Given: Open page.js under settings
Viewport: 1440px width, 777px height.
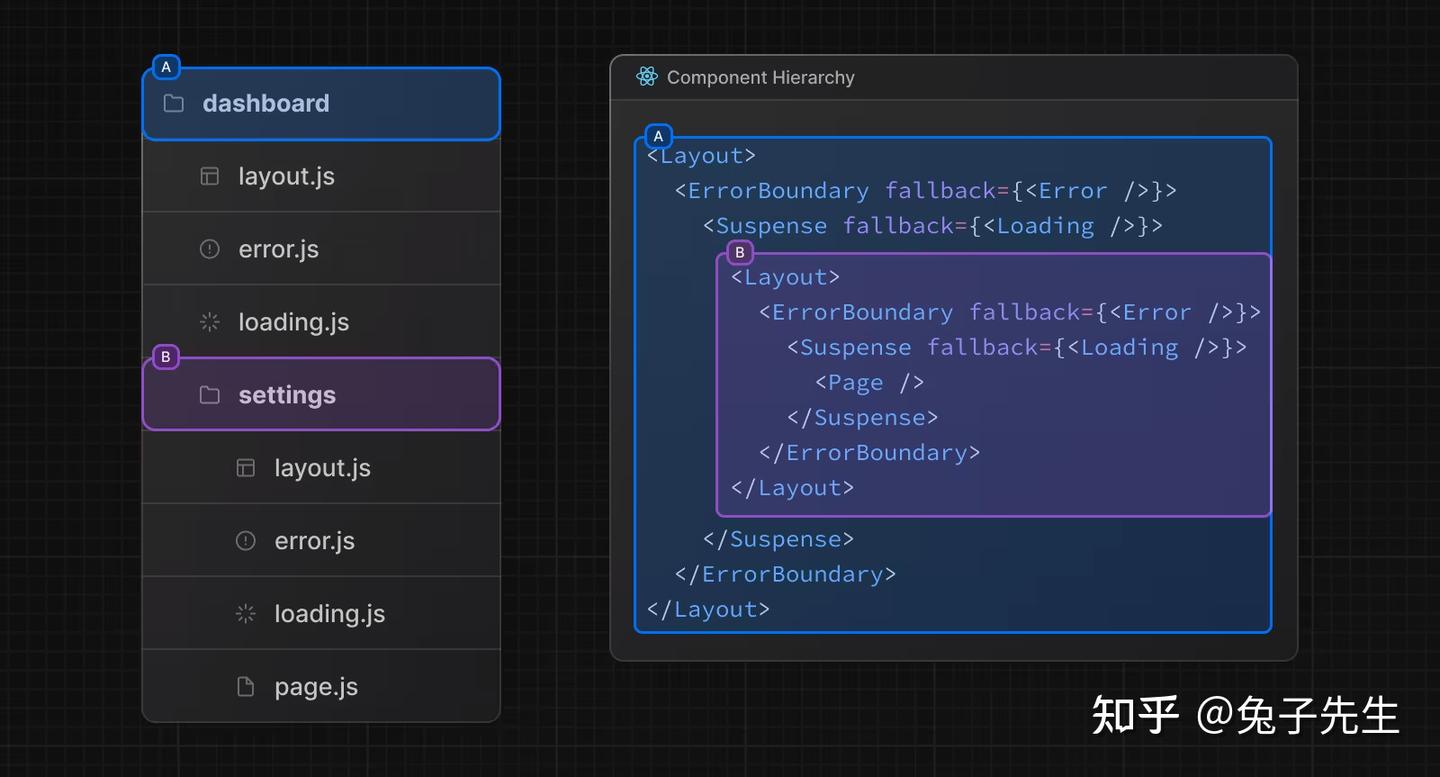Looking at the screenshot, I should click(x=321, y=686).
